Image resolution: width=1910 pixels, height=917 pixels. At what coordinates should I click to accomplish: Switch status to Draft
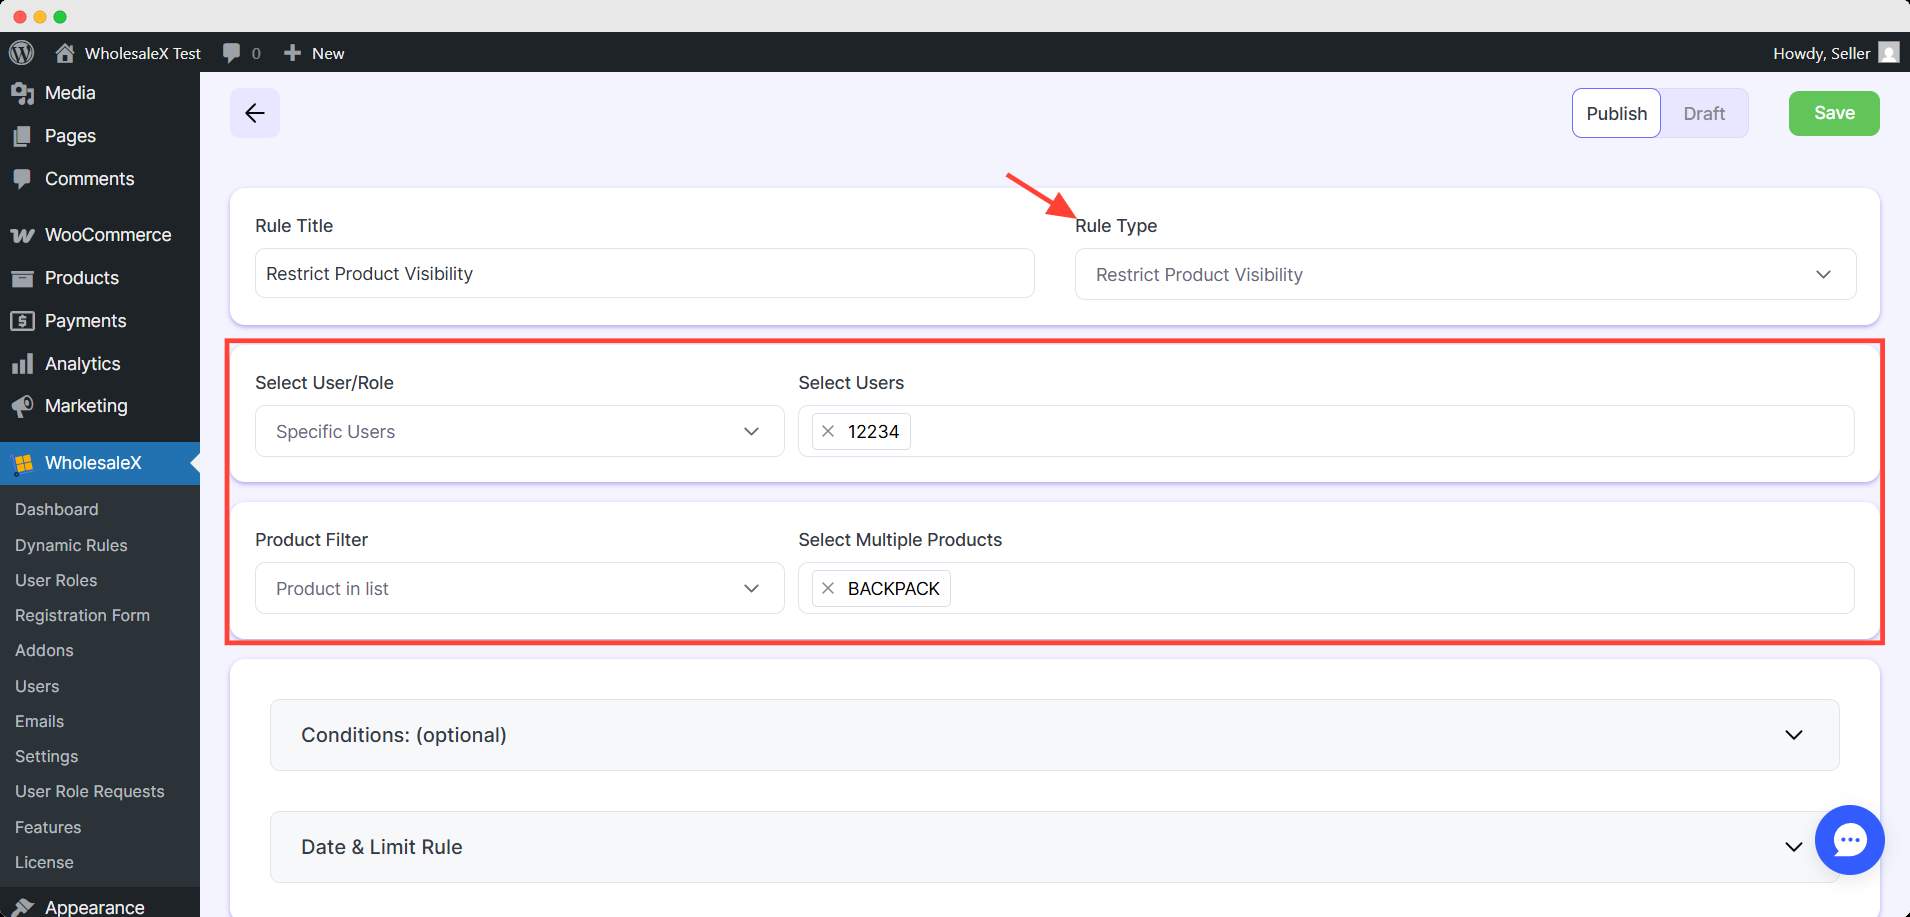click(x=1704, y=113)
